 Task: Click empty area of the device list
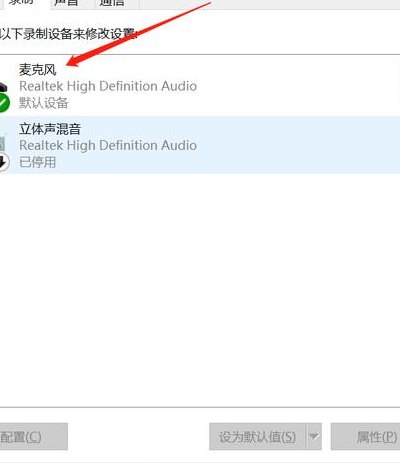pyautogui.click(x=200, y=287)
